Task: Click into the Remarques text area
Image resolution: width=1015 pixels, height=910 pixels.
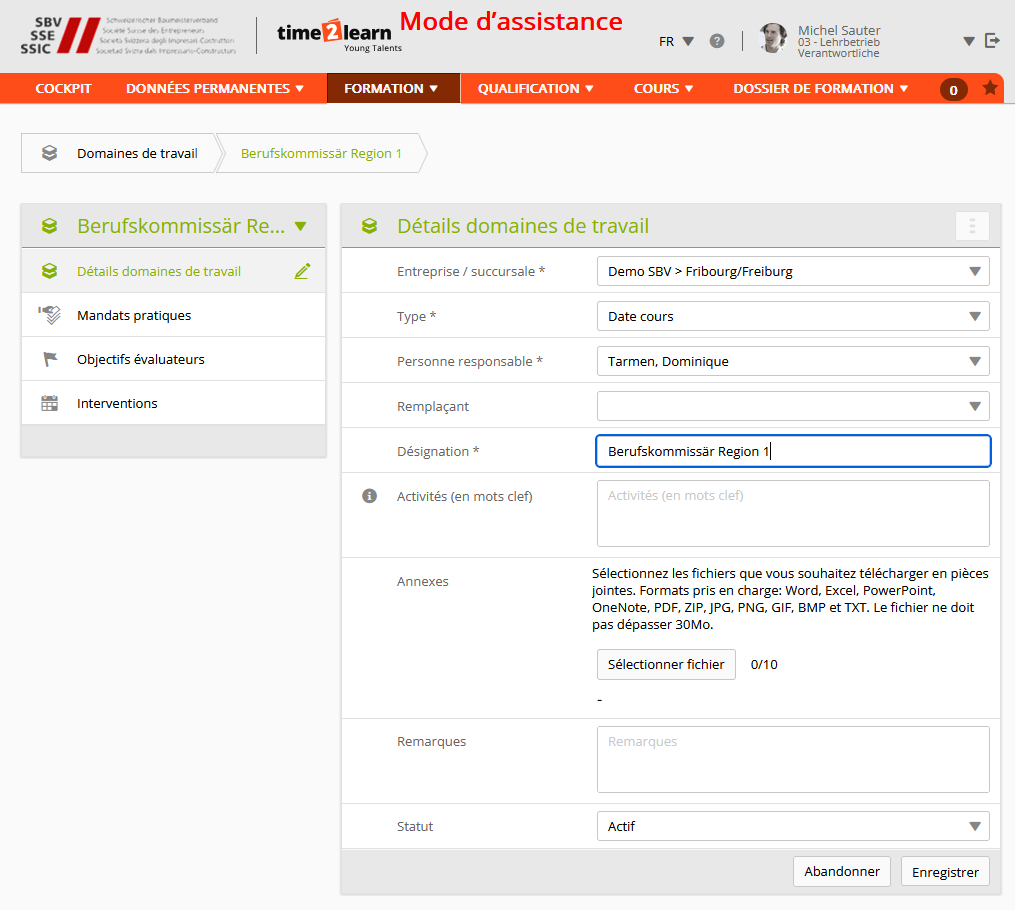Action: (792, 759)
